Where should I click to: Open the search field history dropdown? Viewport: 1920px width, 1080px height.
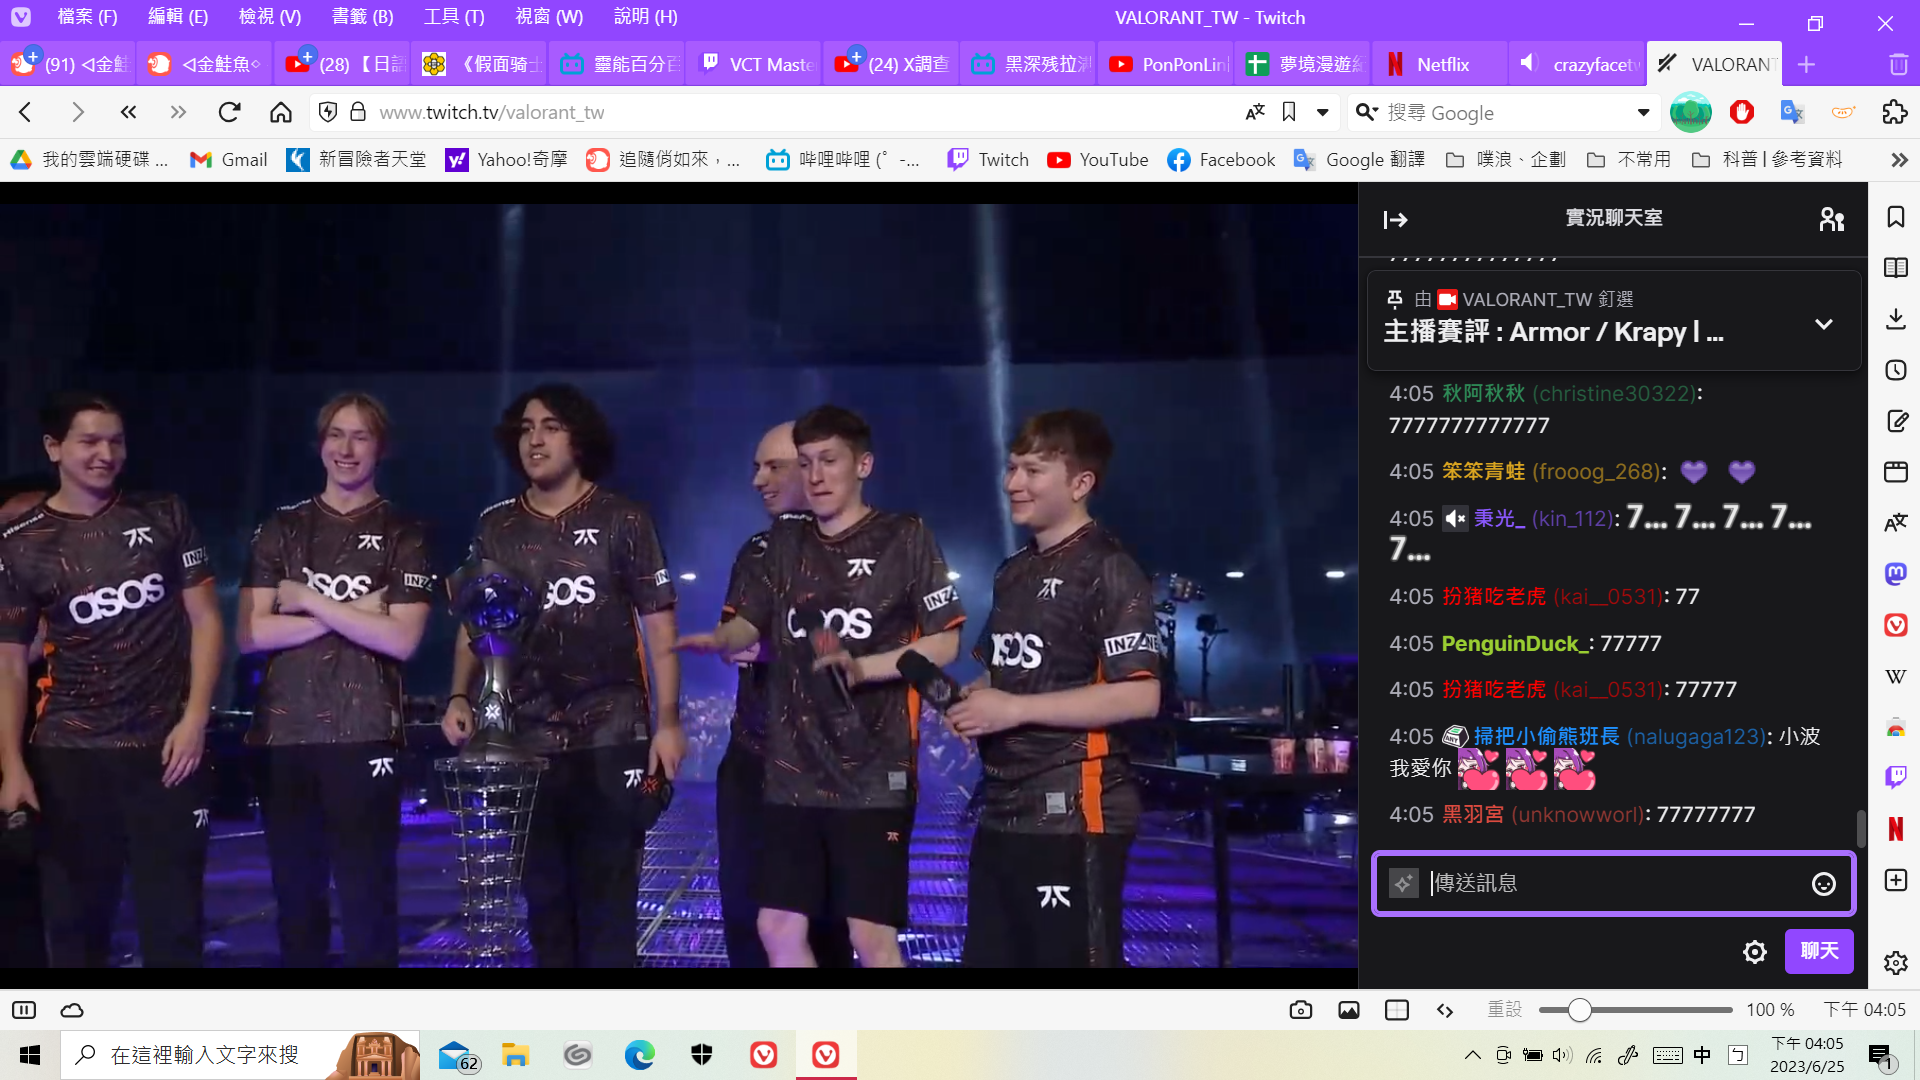pyautogui.click(x=1643, y=112)
